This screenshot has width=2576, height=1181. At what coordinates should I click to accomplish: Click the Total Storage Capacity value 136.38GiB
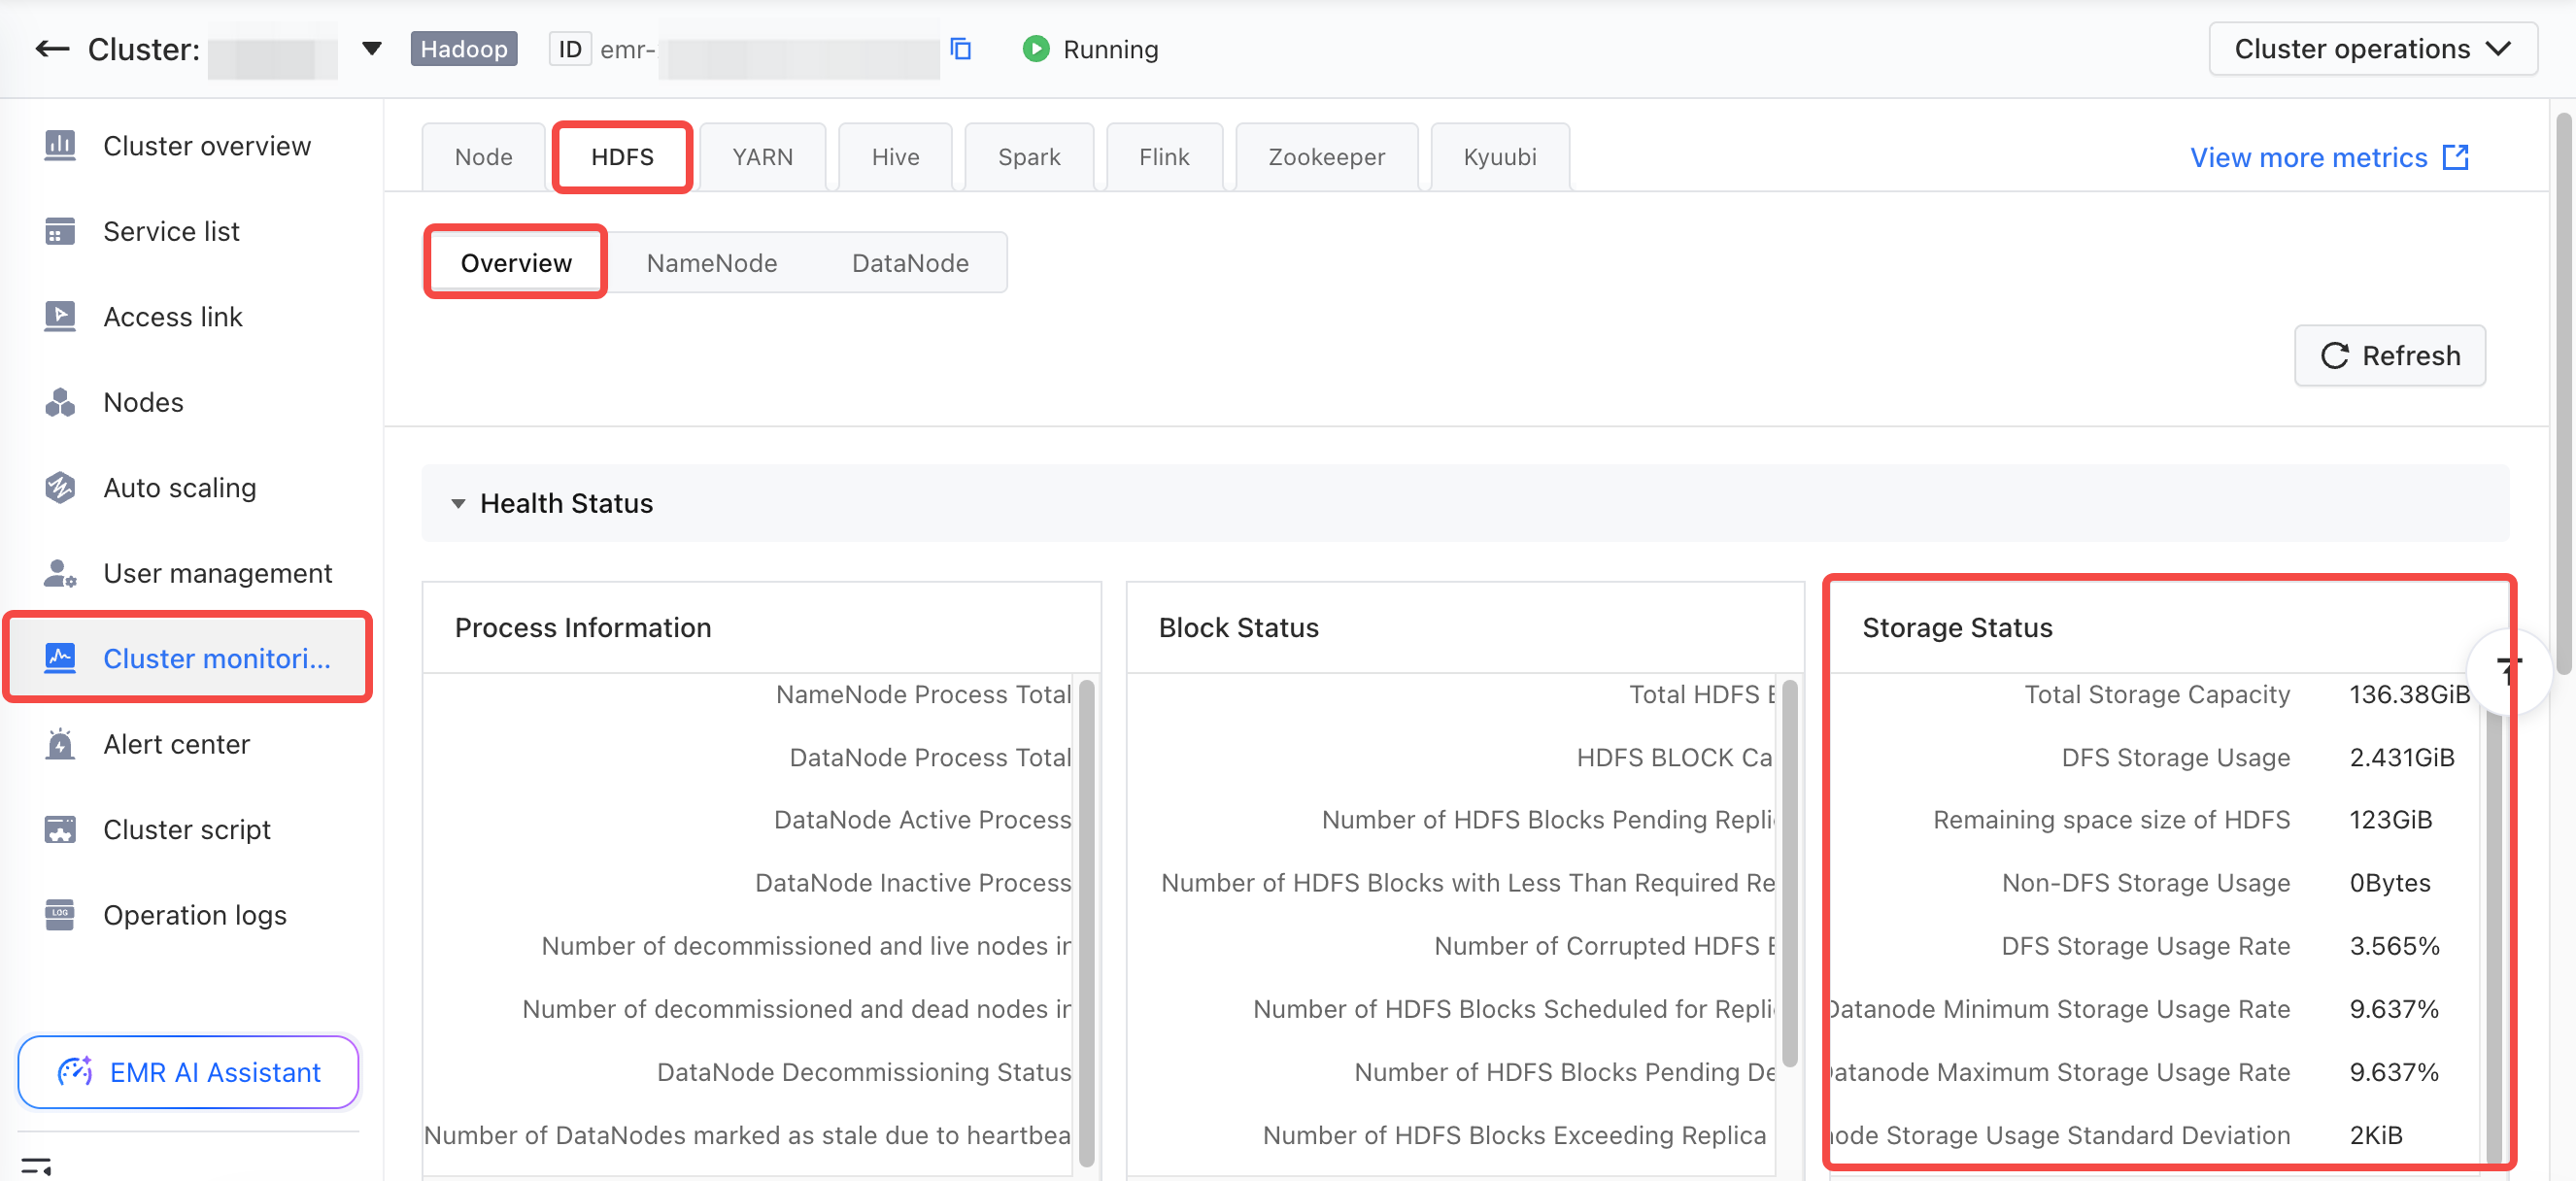(x=2409, y=694)
